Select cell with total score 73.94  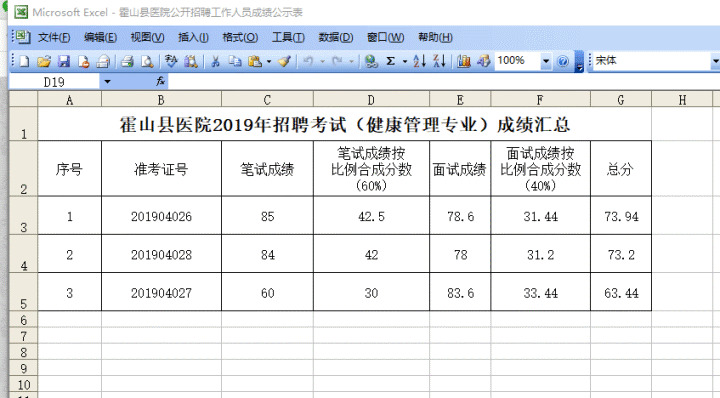pyautogui.click(x=621, y=216)
